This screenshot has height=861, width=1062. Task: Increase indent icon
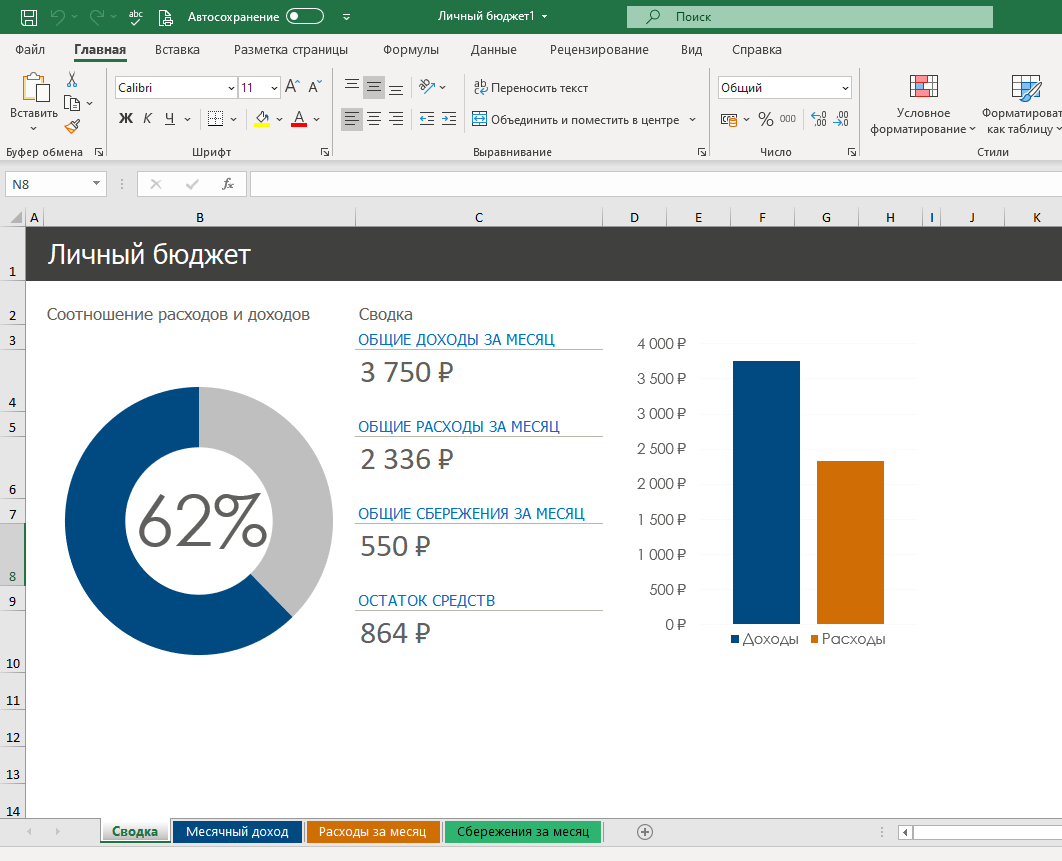pos(449,119)
